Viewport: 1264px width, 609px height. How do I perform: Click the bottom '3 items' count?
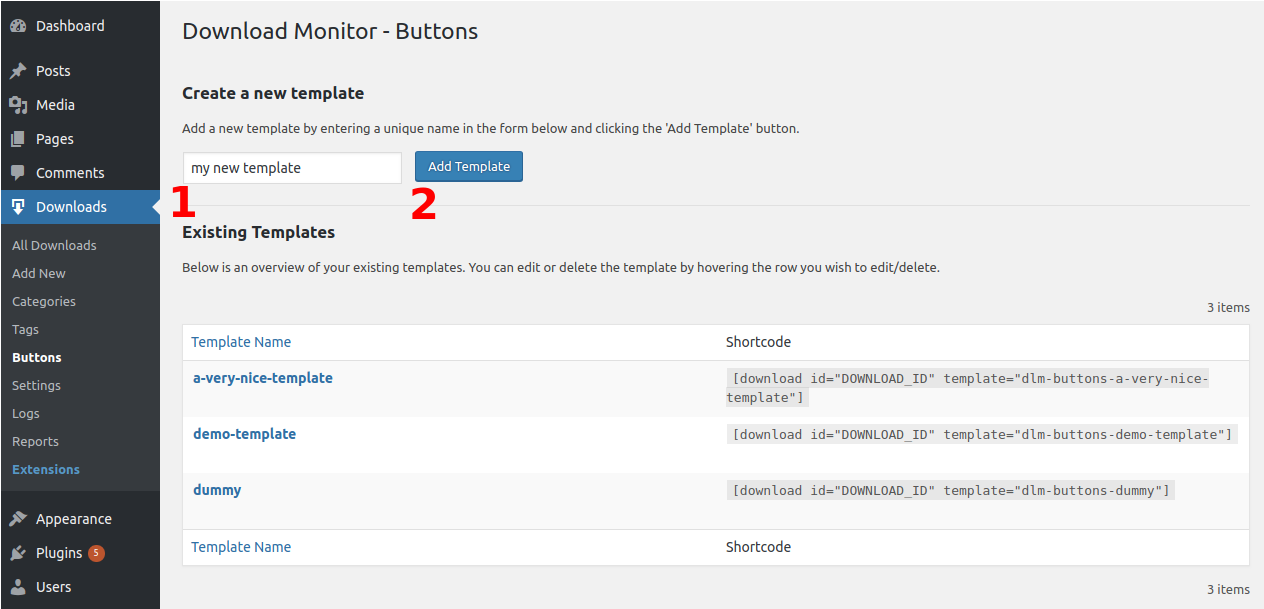tap(1228, 589)
